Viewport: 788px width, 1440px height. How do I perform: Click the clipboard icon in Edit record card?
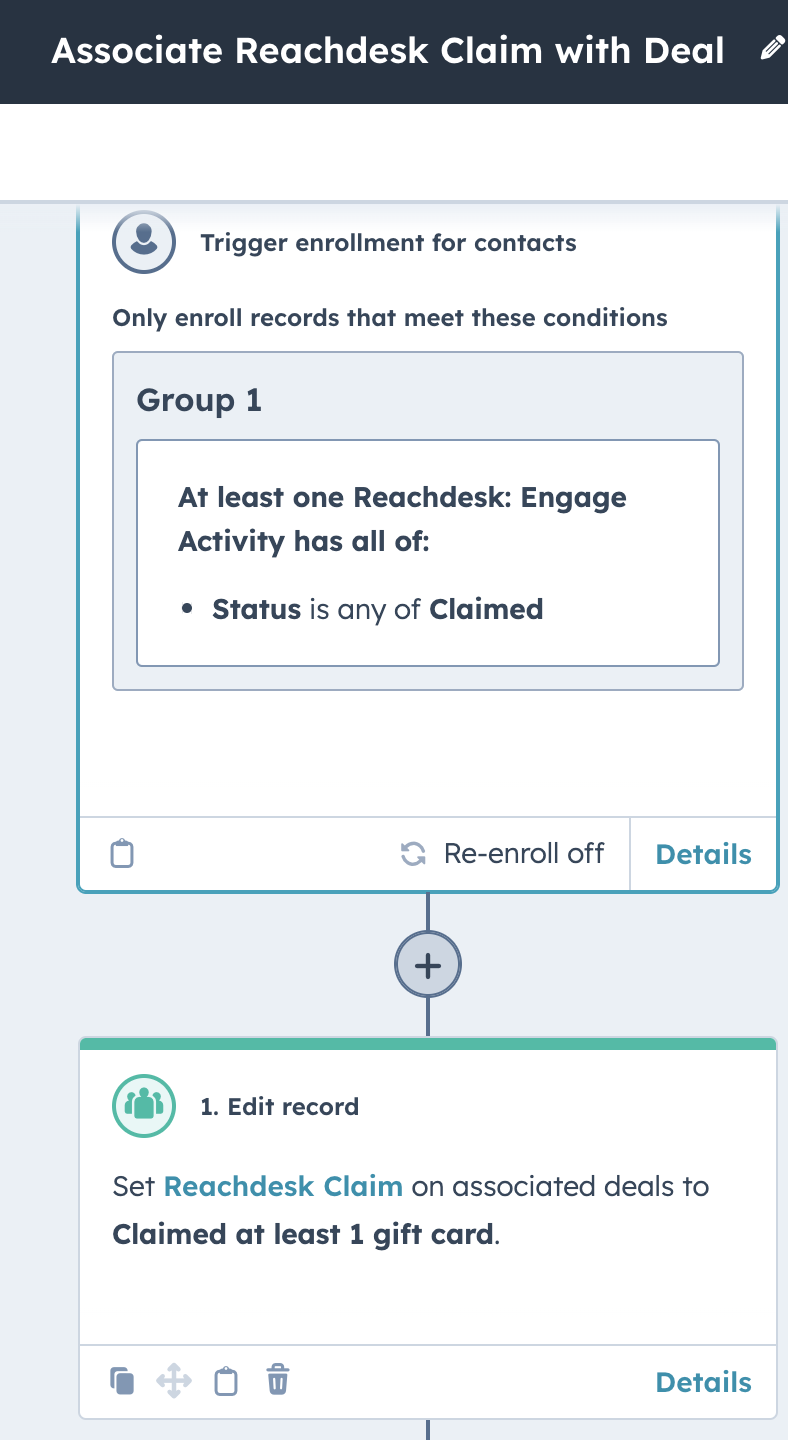coord(227,1382)
